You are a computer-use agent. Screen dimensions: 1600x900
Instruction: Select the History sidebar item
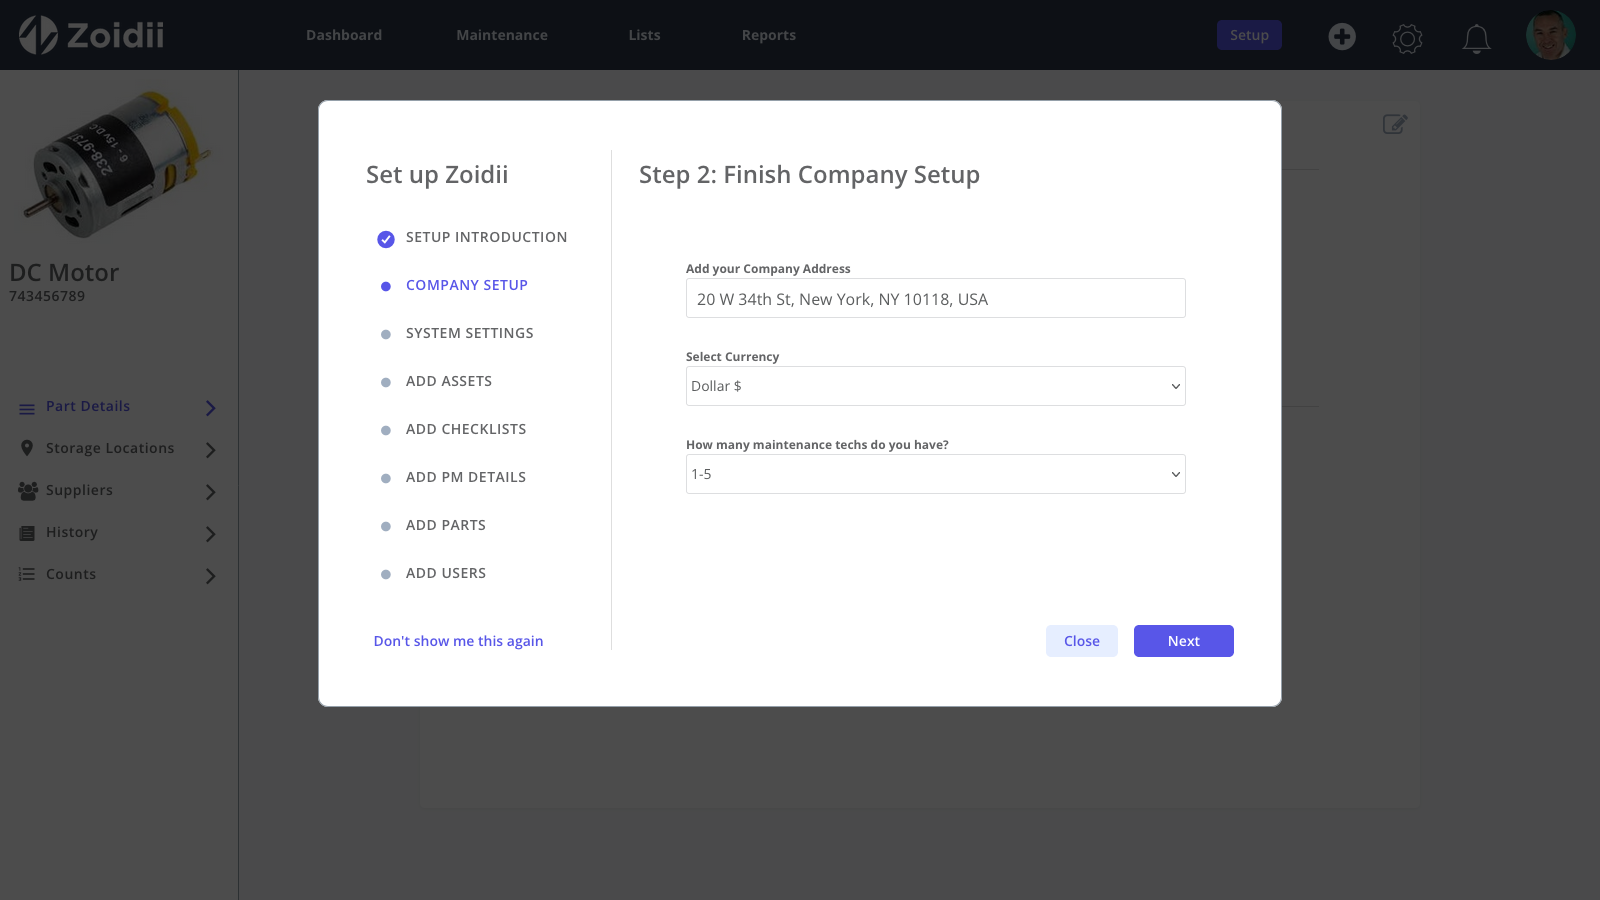click(x=72, y=532)
